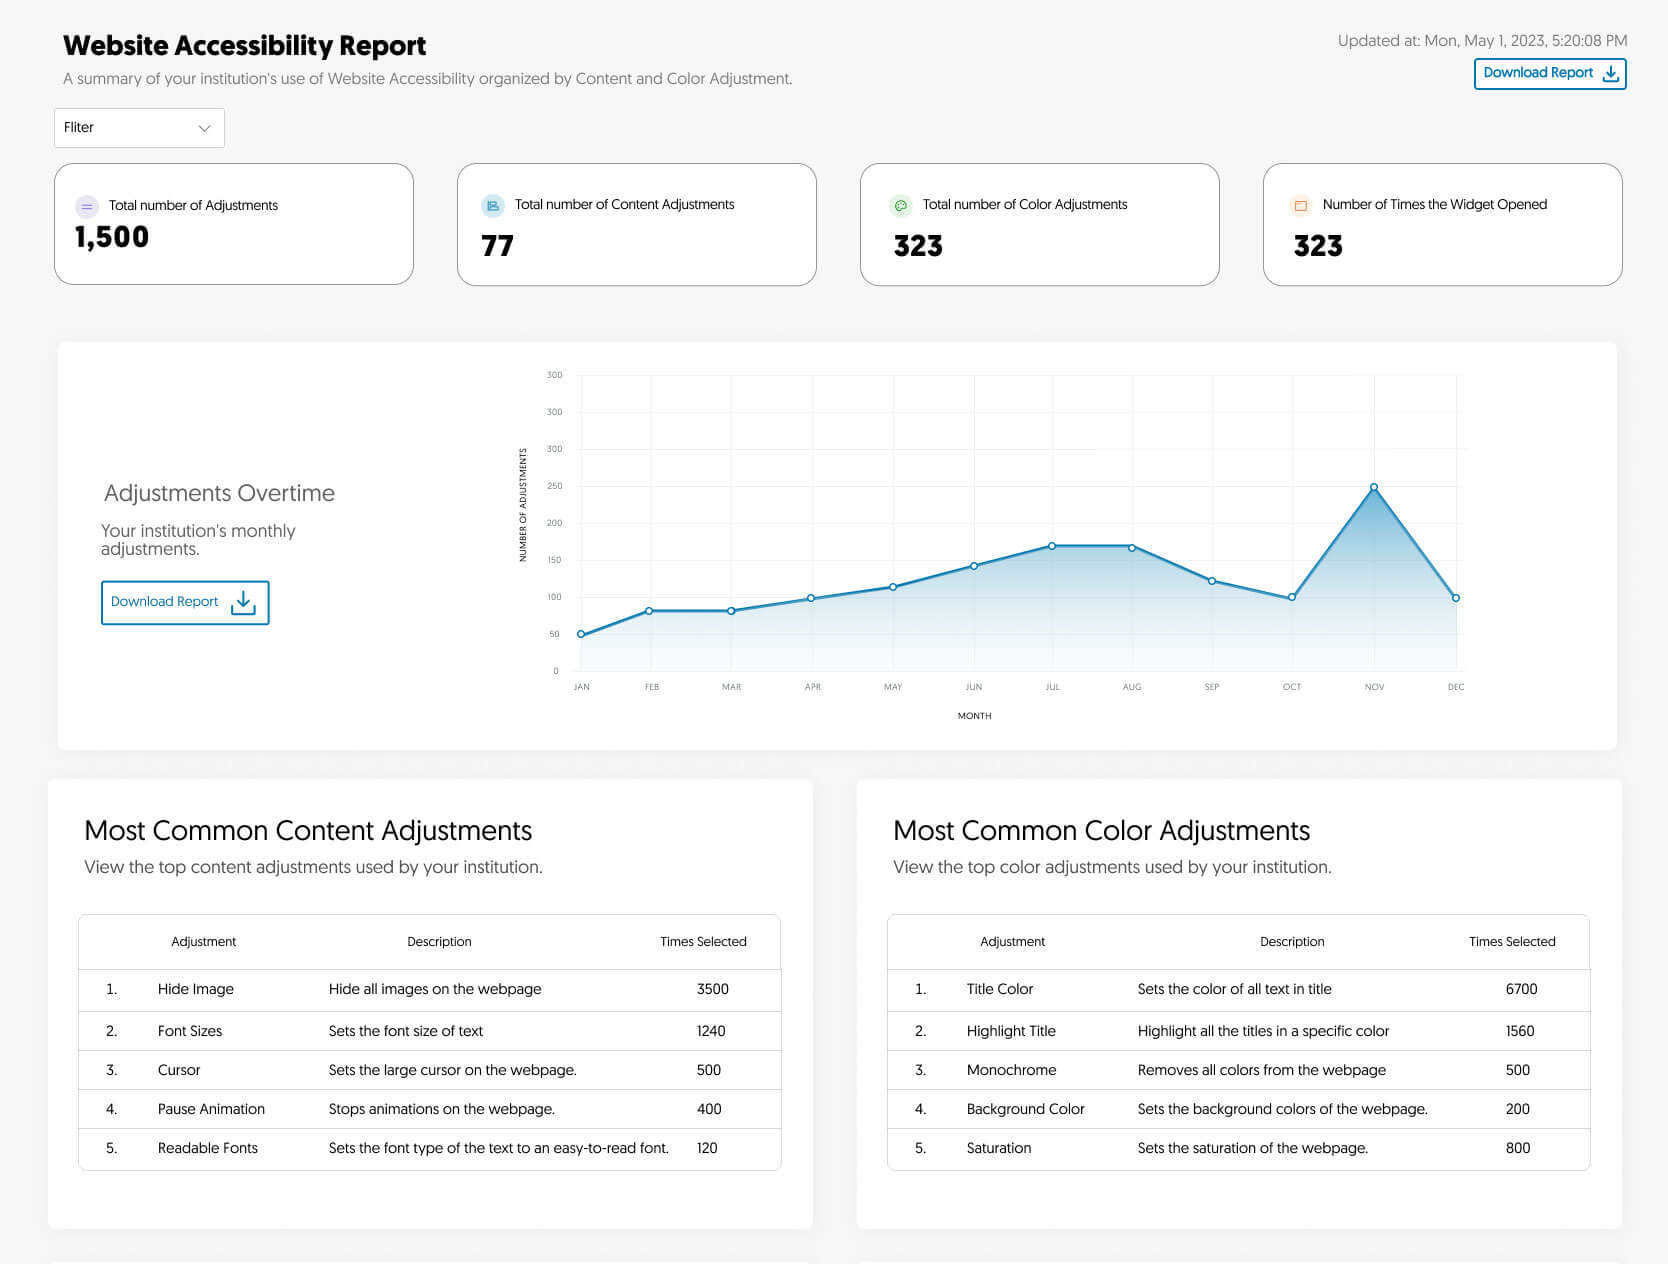Click Description header in Content Adjustments table

click(x=439, y=942)
